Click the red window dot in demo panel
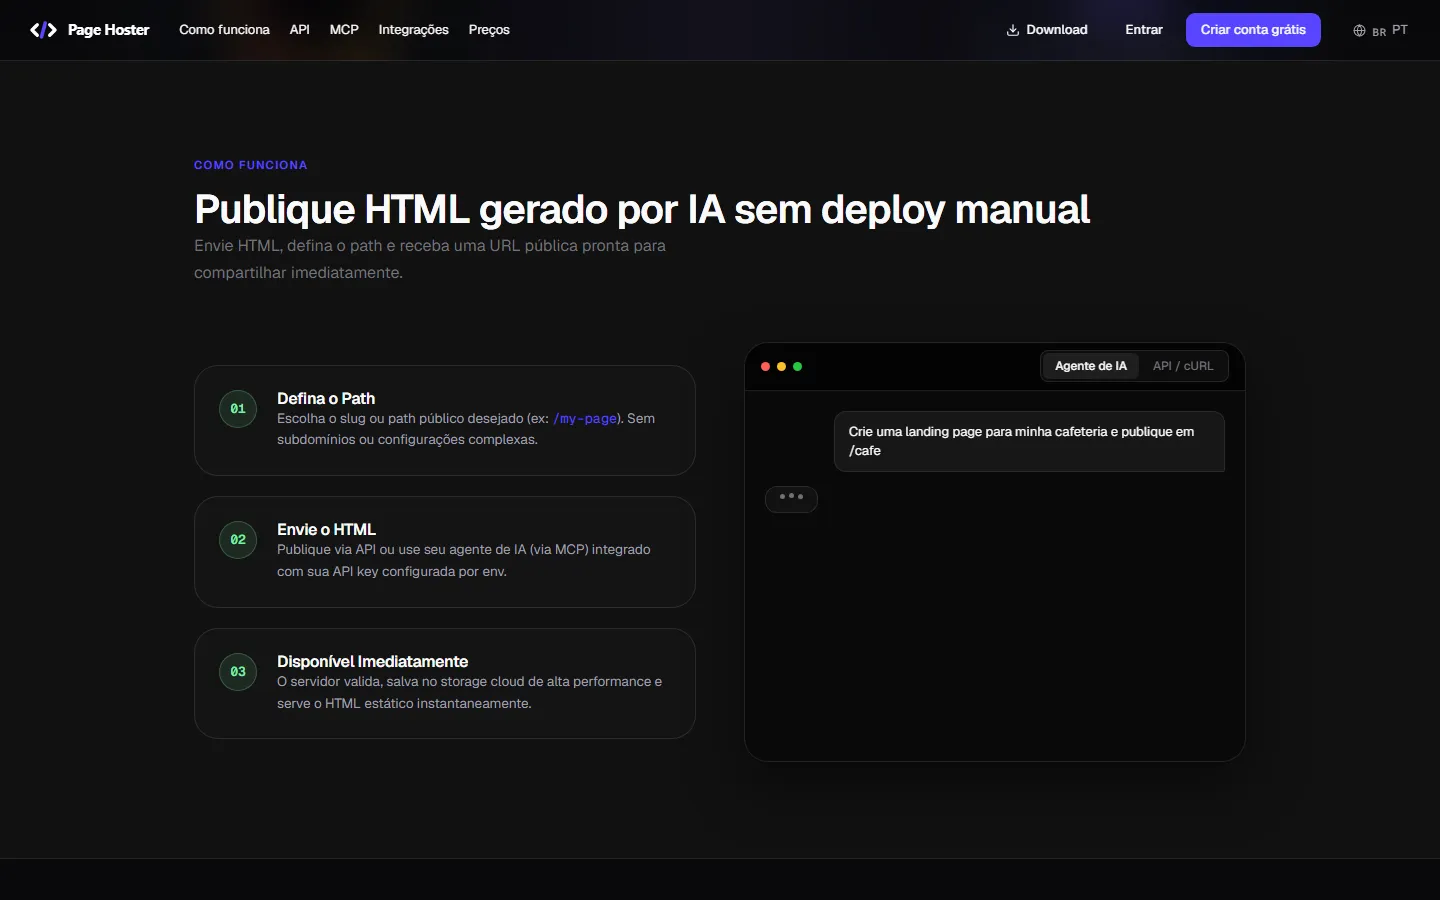Viewport: 1440px width, 900px height. coord(766,367)
